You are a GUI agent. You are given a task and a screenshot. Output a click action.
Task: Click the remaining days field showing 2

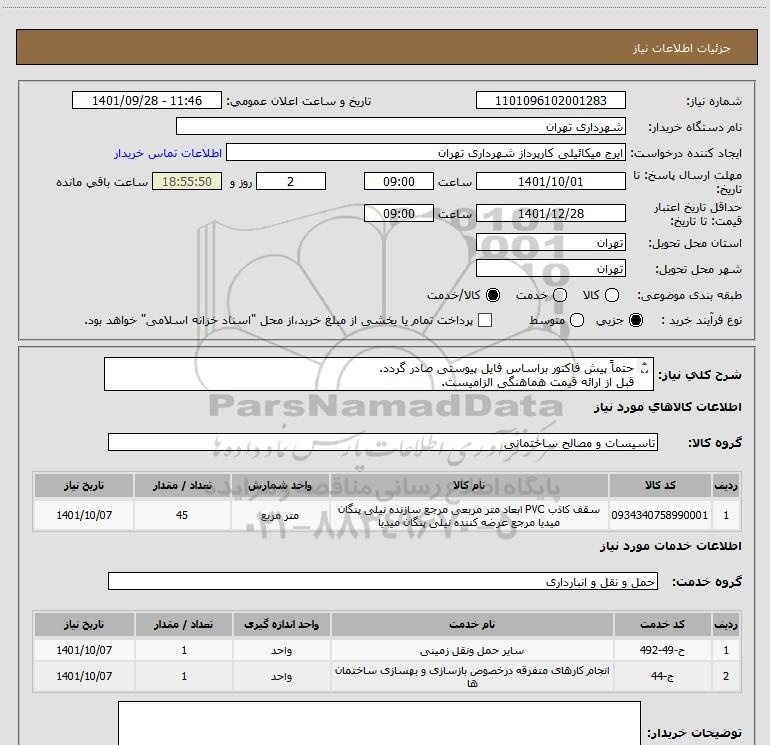(291, 181)
